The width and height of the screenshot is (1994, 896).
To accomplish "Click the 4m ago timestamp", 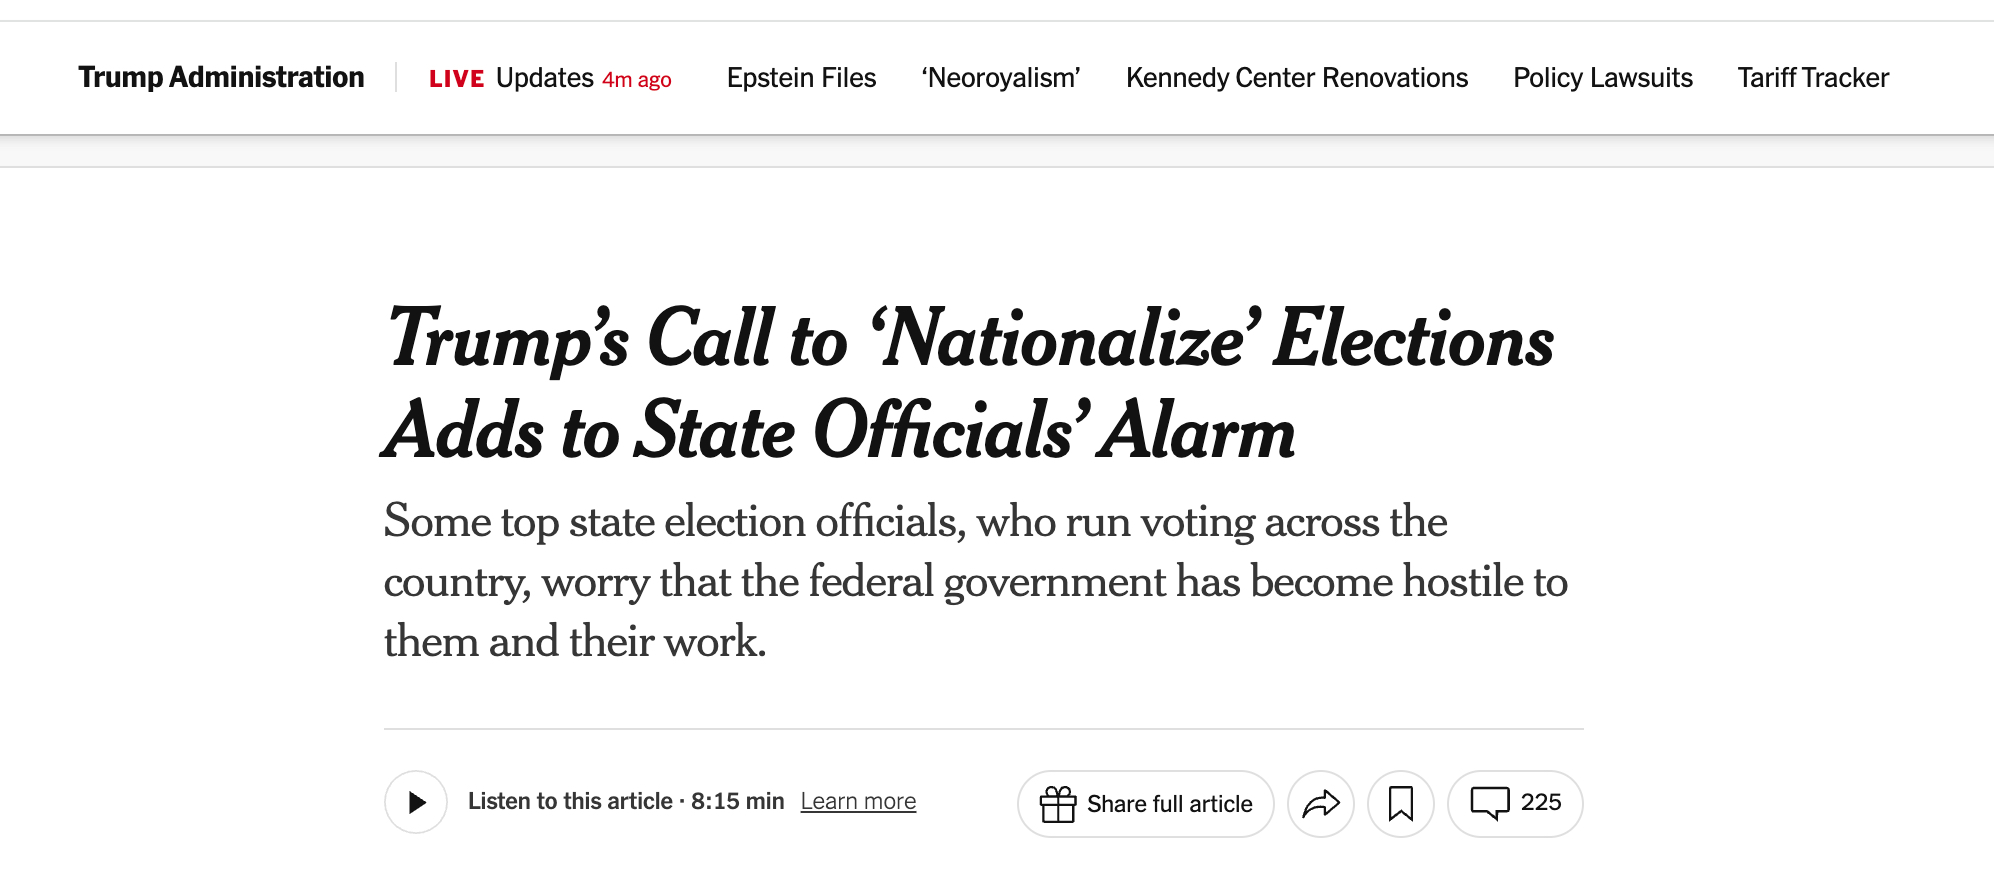I will click(637, 80).
